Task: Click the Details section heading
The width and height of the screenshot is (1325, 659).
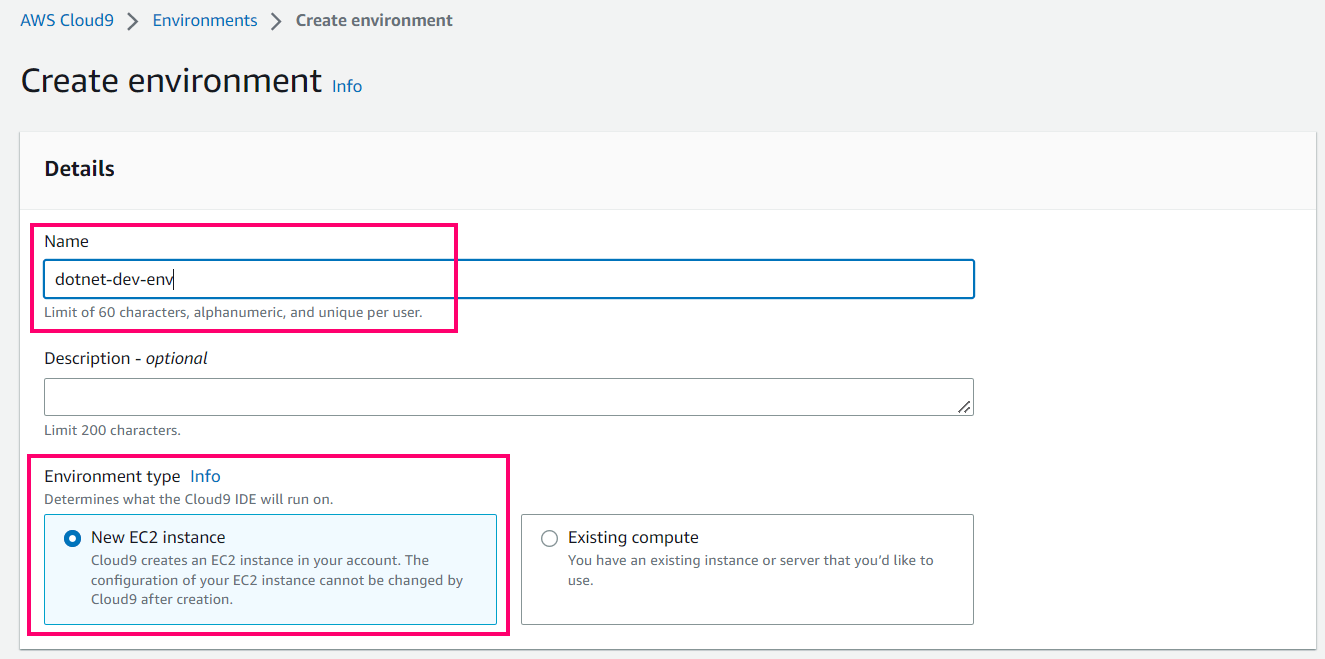Action: 79,168
